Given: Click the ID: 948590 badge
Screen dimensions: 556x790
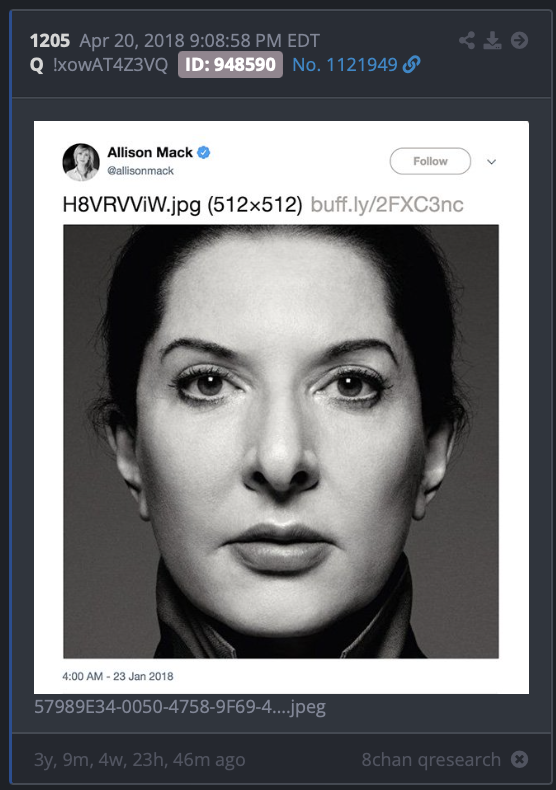Looking at the screenshot, I should point(230,64).
